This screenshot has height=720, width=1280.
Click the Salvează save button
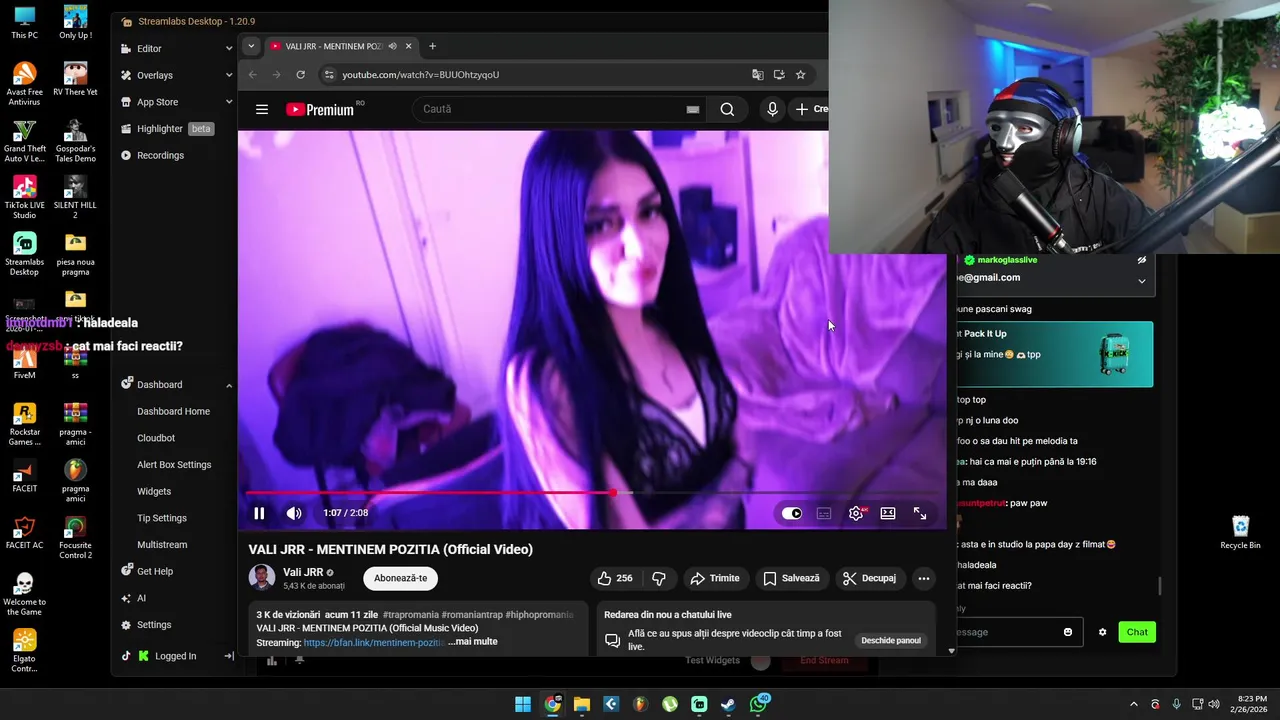point(792,578)
